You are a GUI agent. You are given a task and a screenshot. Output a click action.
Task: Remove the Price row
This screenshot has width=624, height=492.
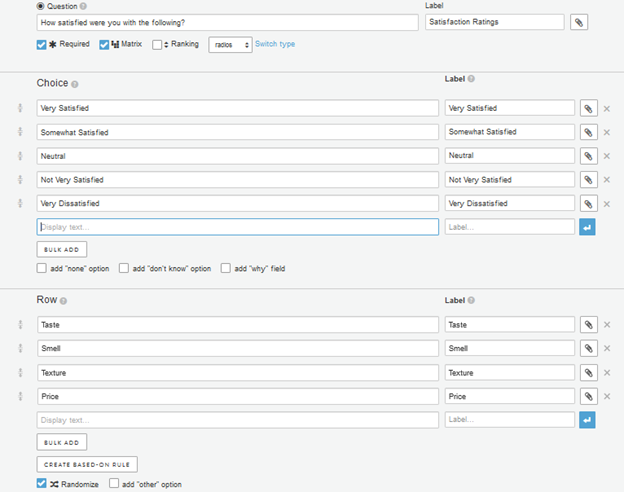coord(606,396)
